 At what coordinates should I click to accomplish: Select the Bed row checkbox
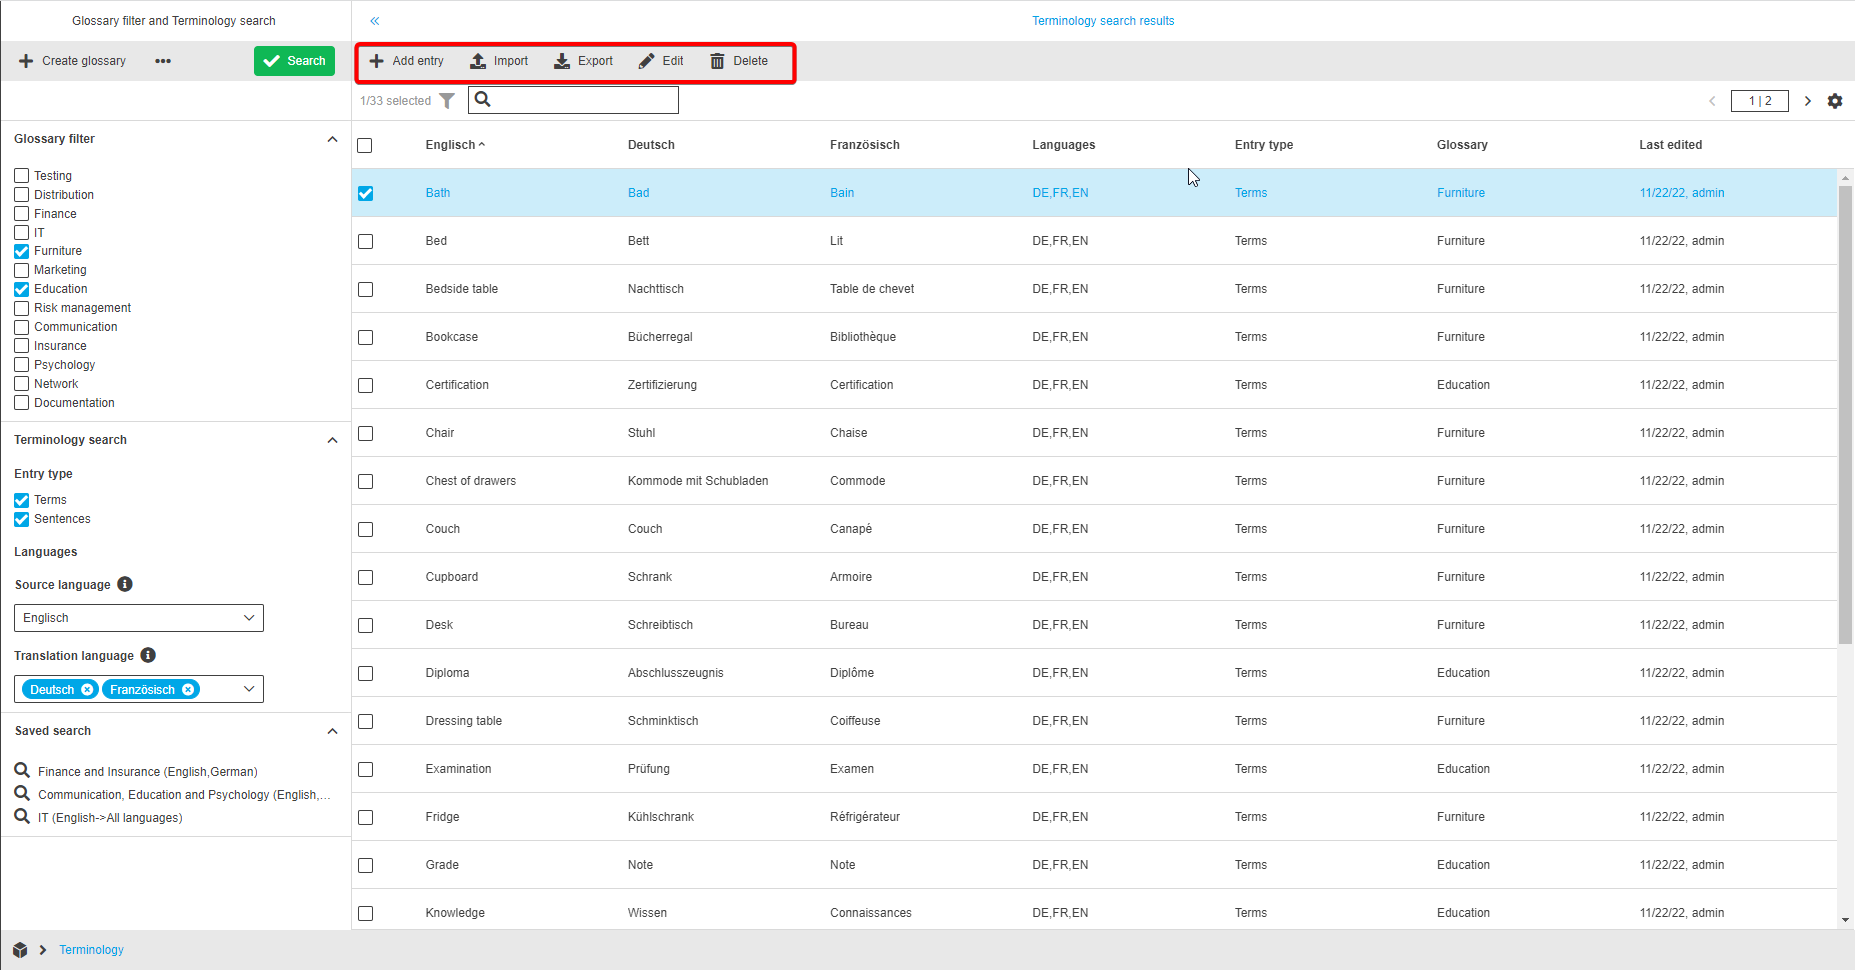tap(366, 241)
